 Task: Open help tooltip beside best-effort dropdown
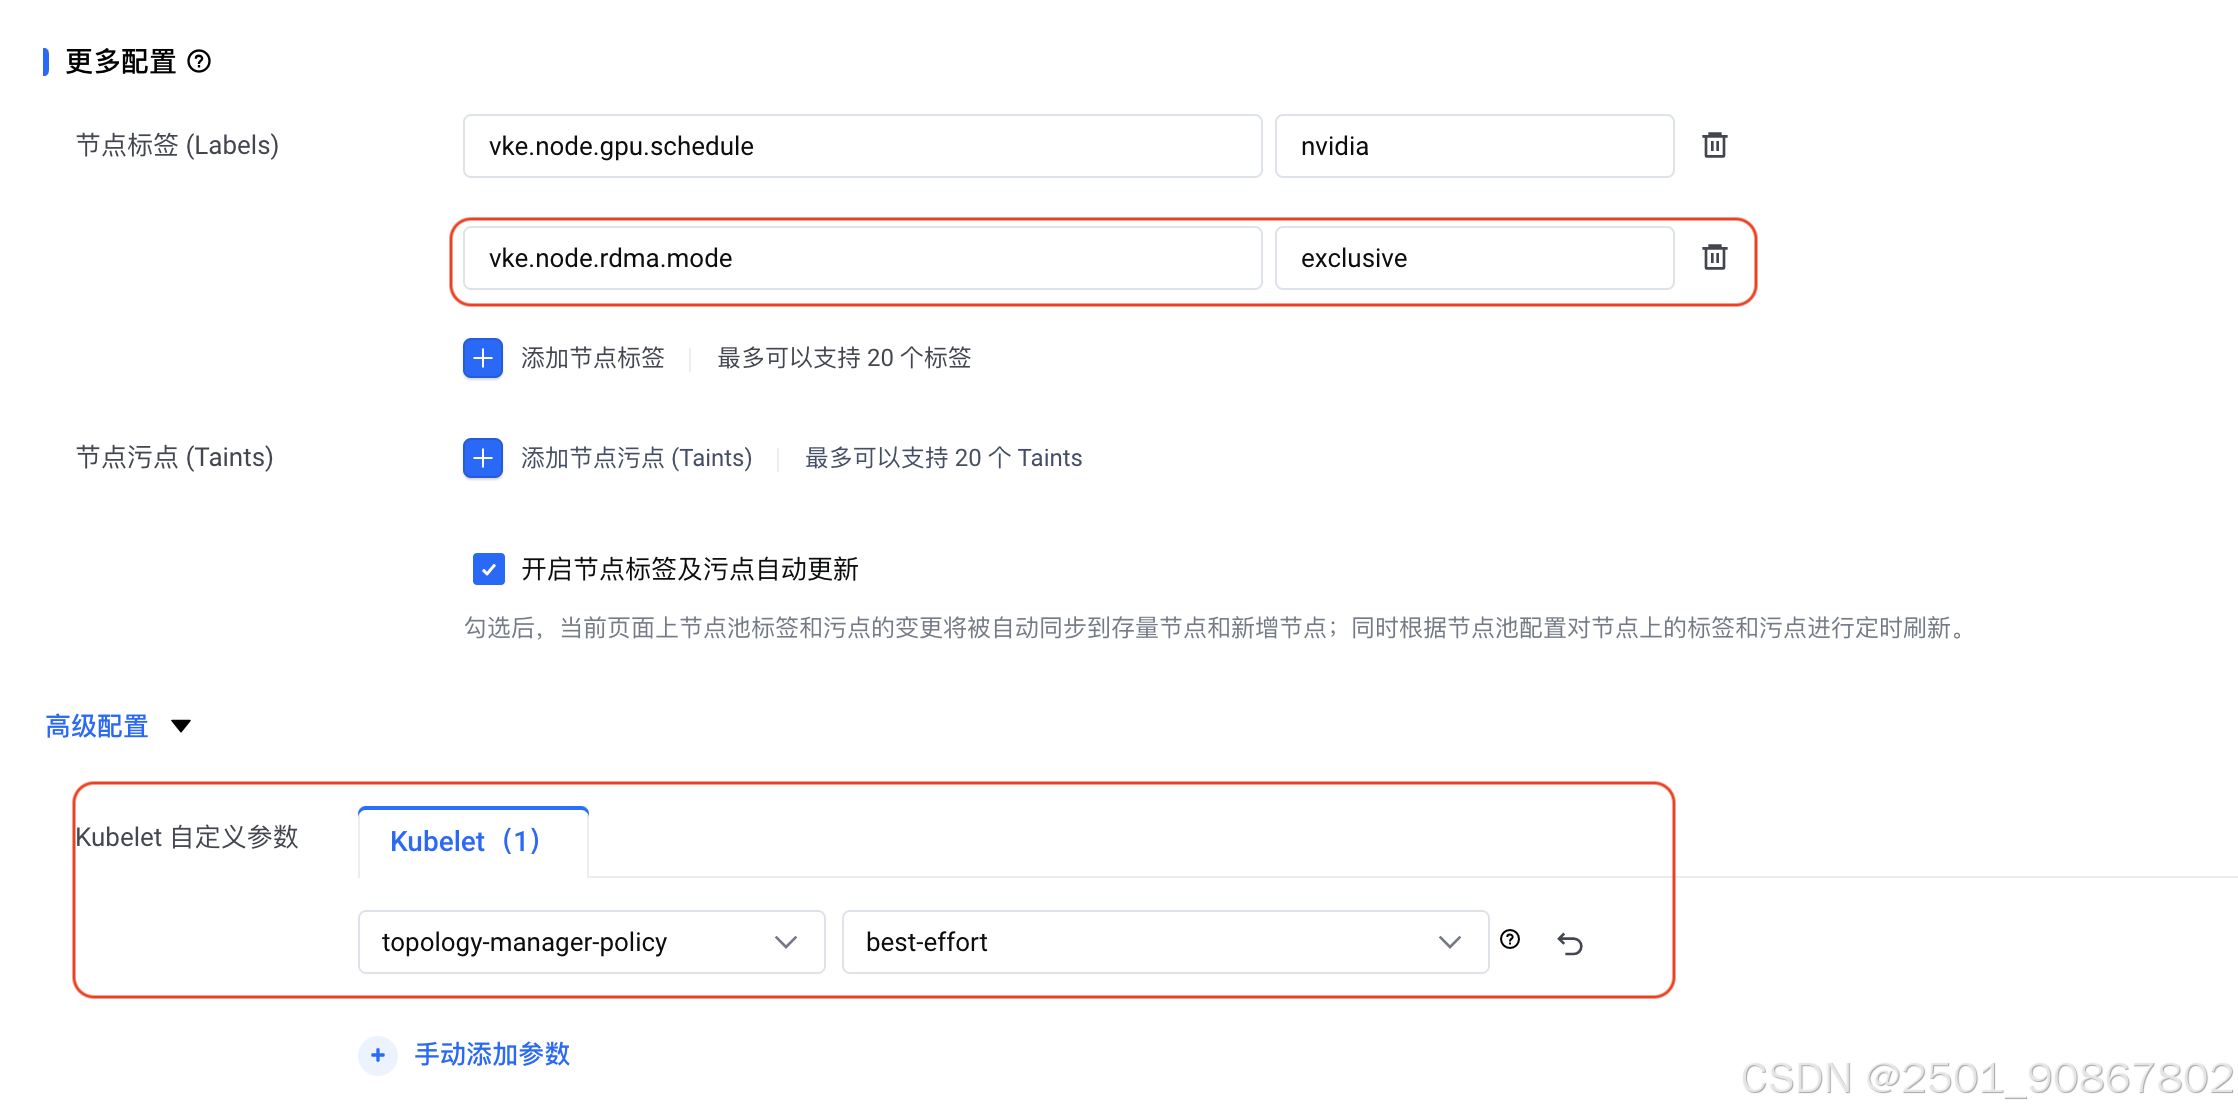pyautogui.click(x=1510, y=939)
